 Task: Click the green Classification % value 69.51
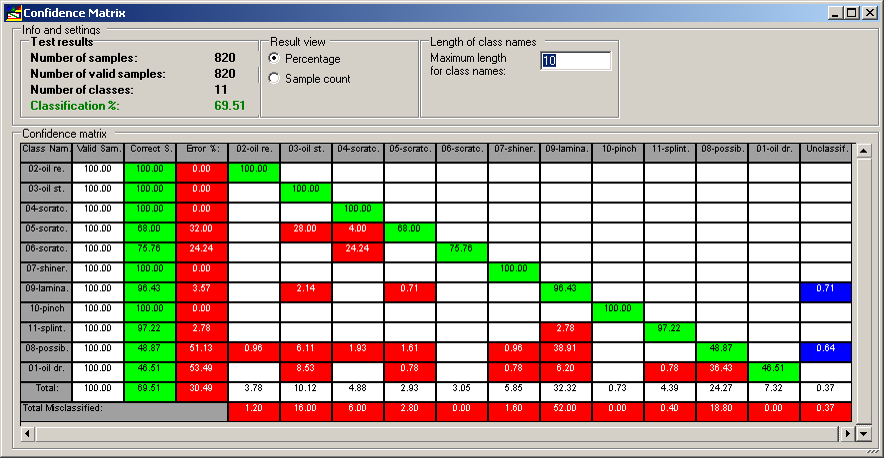pyautogui.click(x=229, y=106)
